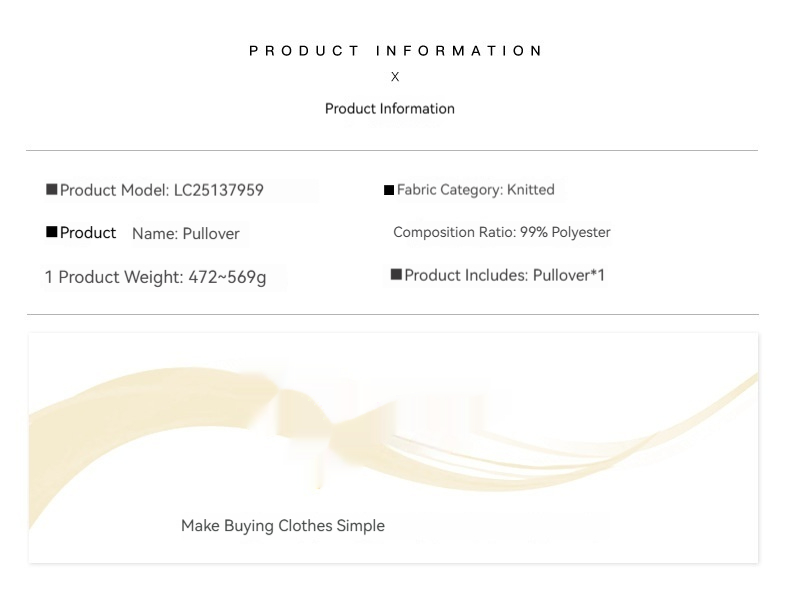Select the Product Model: LC25137959 text
This screenshot has width=790, height=590.
click(162, 190)
